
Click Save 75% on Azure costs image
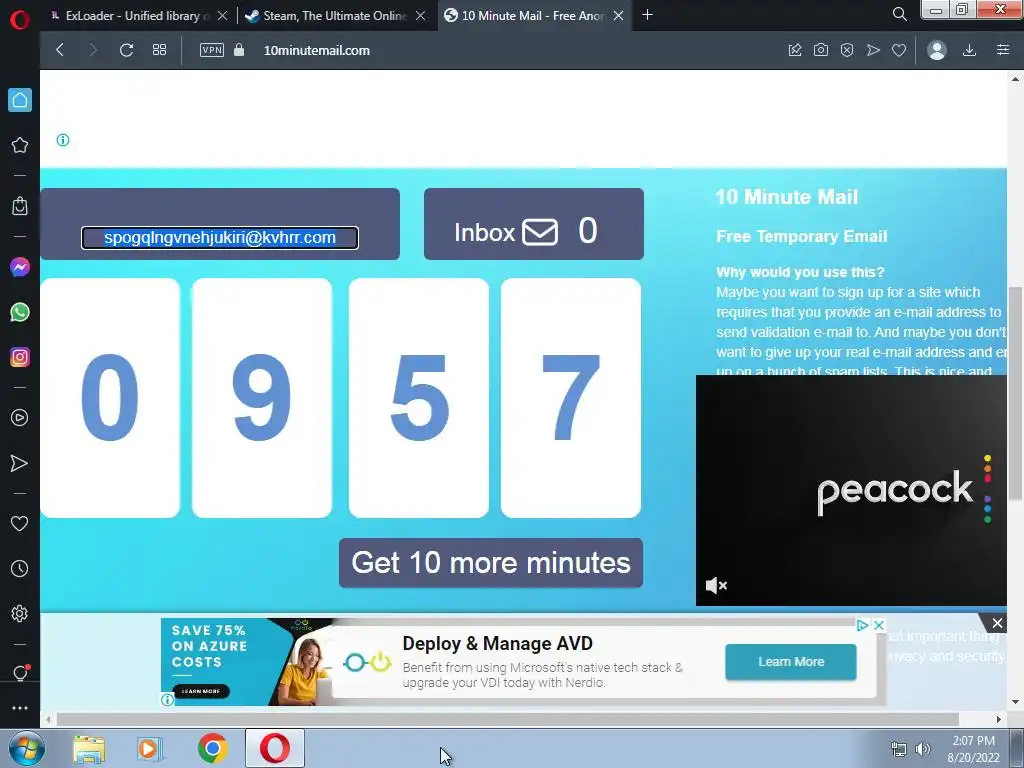click(x=246, y=662)
